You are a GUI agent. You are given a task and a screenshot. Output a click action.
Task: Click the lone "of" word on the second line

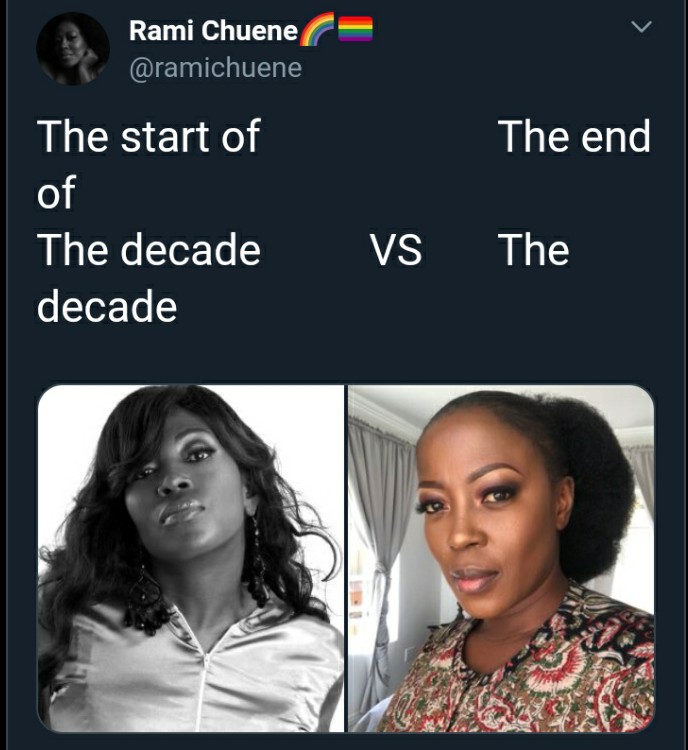click(56, 192)
